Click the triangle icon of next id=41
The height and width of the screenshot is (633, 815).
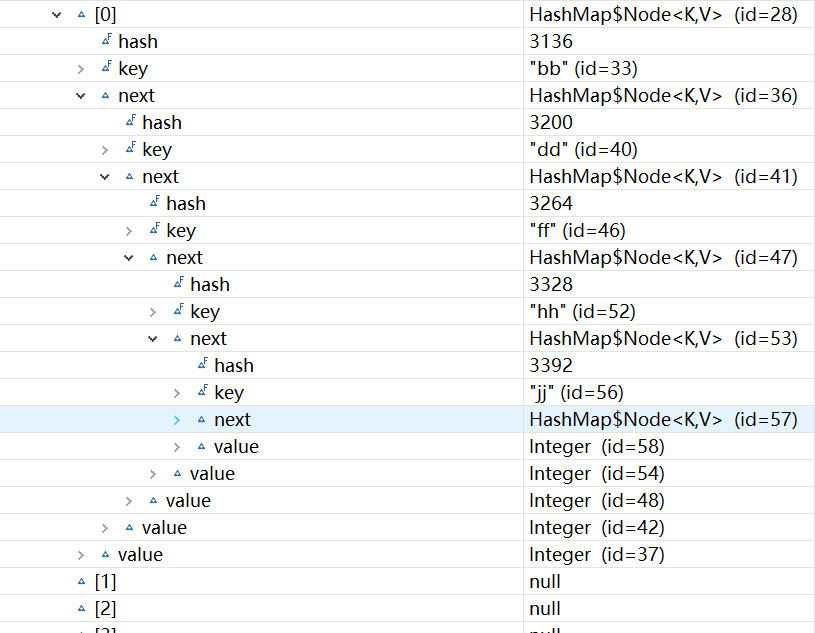(130, 177)
